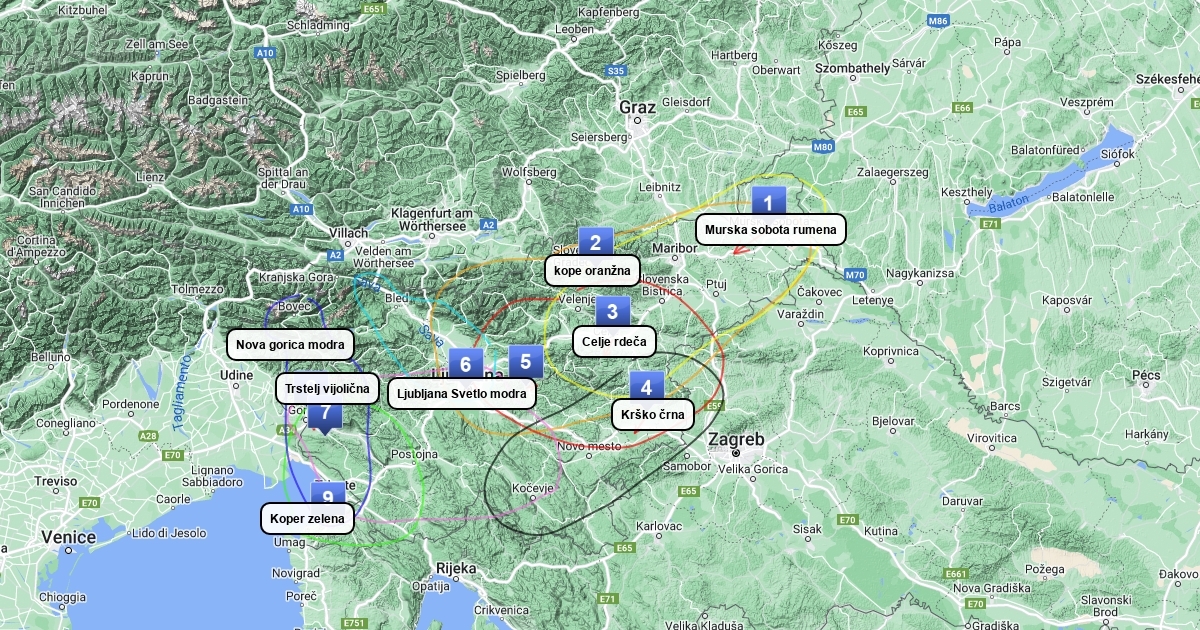Select the Venice city label
Viewport: 1200px width, 630px height.
tap(69, 537)
